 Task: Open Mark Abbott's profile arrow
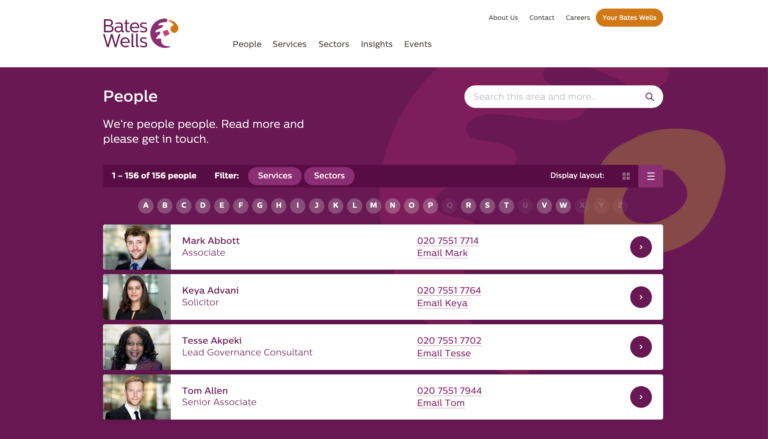click(x=640, y=247)
